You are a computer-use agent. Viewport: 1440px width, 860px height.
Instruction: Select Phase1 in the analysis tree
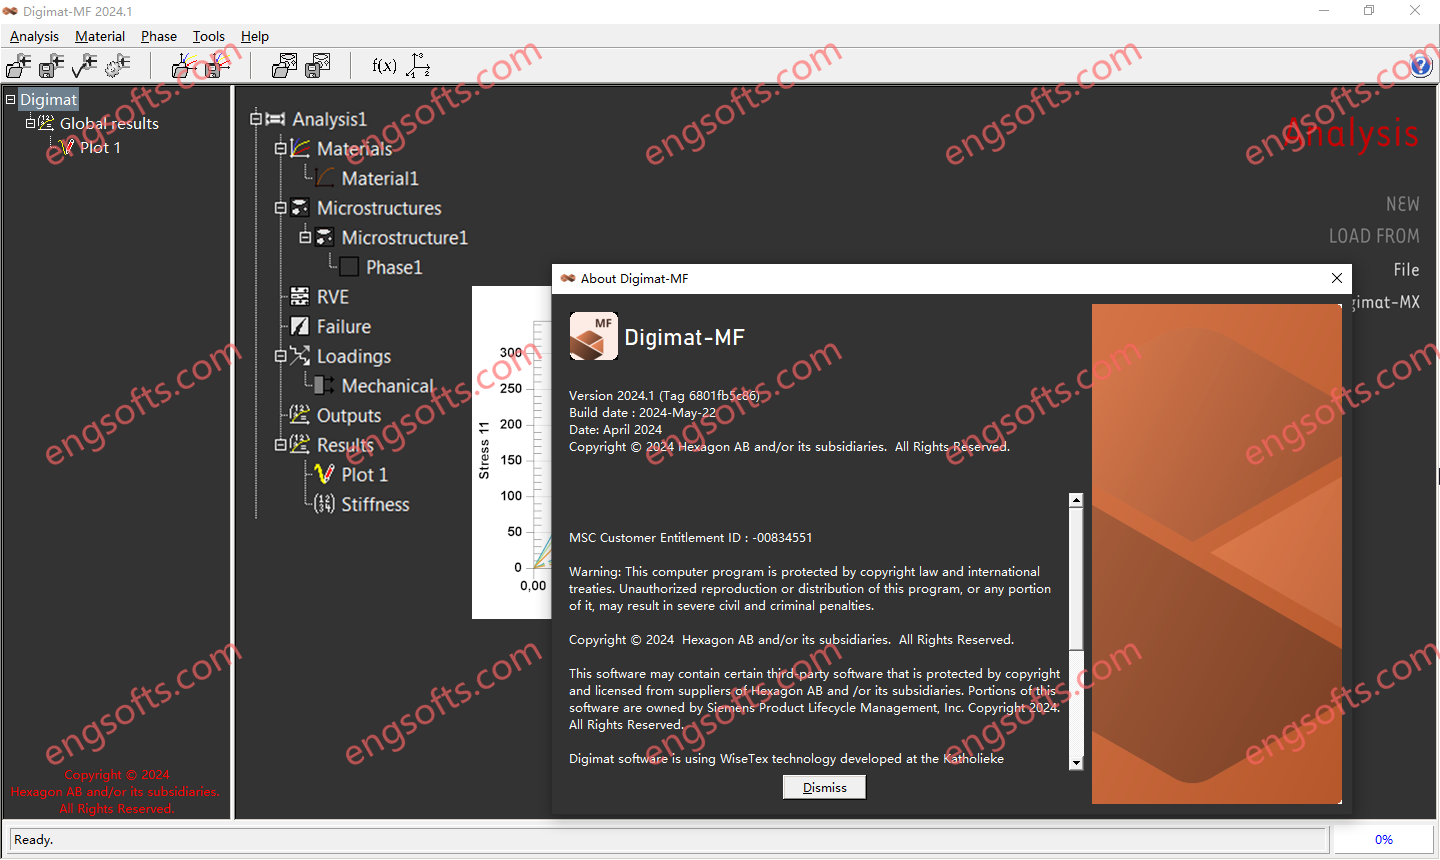(x=394, y=267)
